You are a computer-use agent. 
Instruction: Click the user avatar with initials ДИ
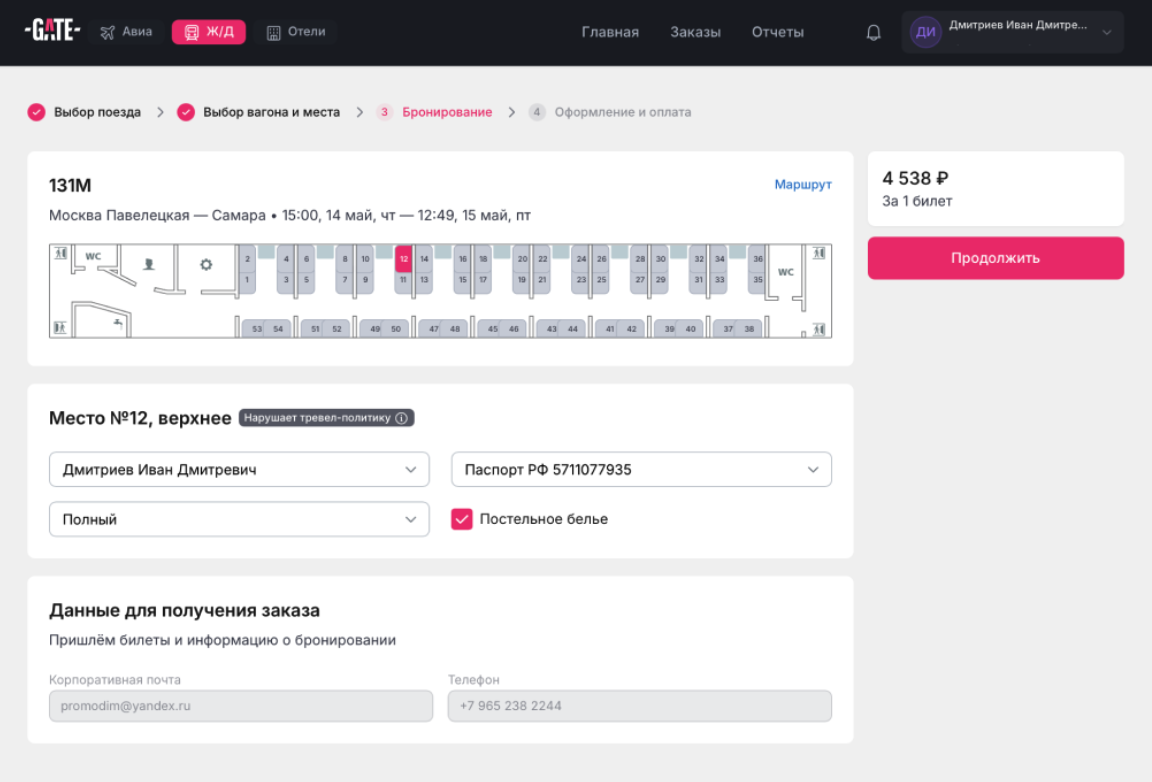[x=926, y=32]
